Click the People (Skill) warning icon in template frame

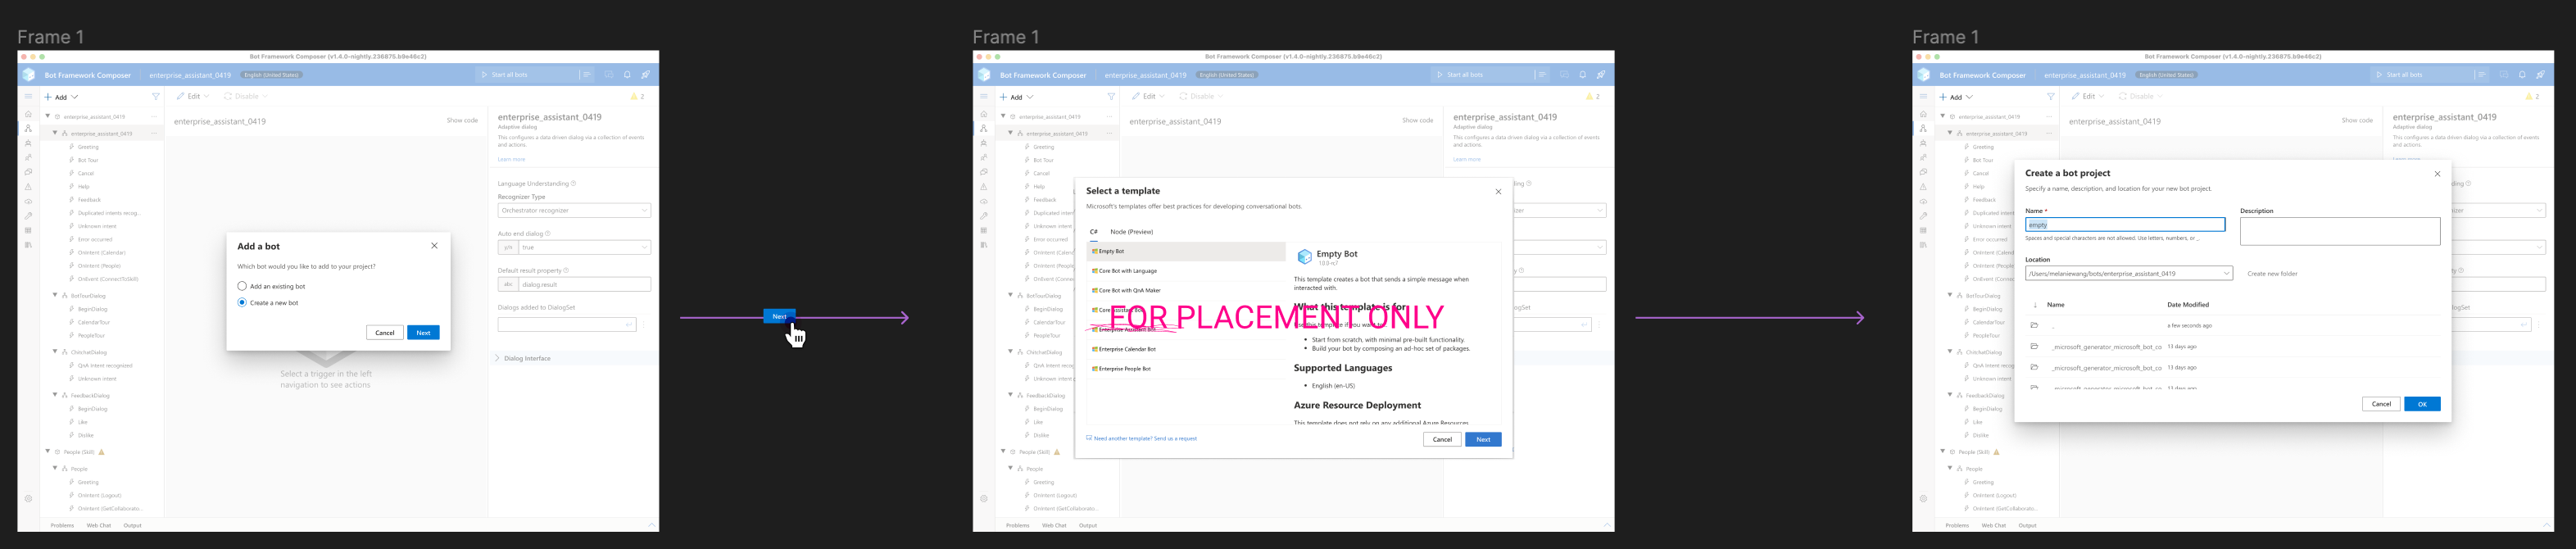point(1057,452)
